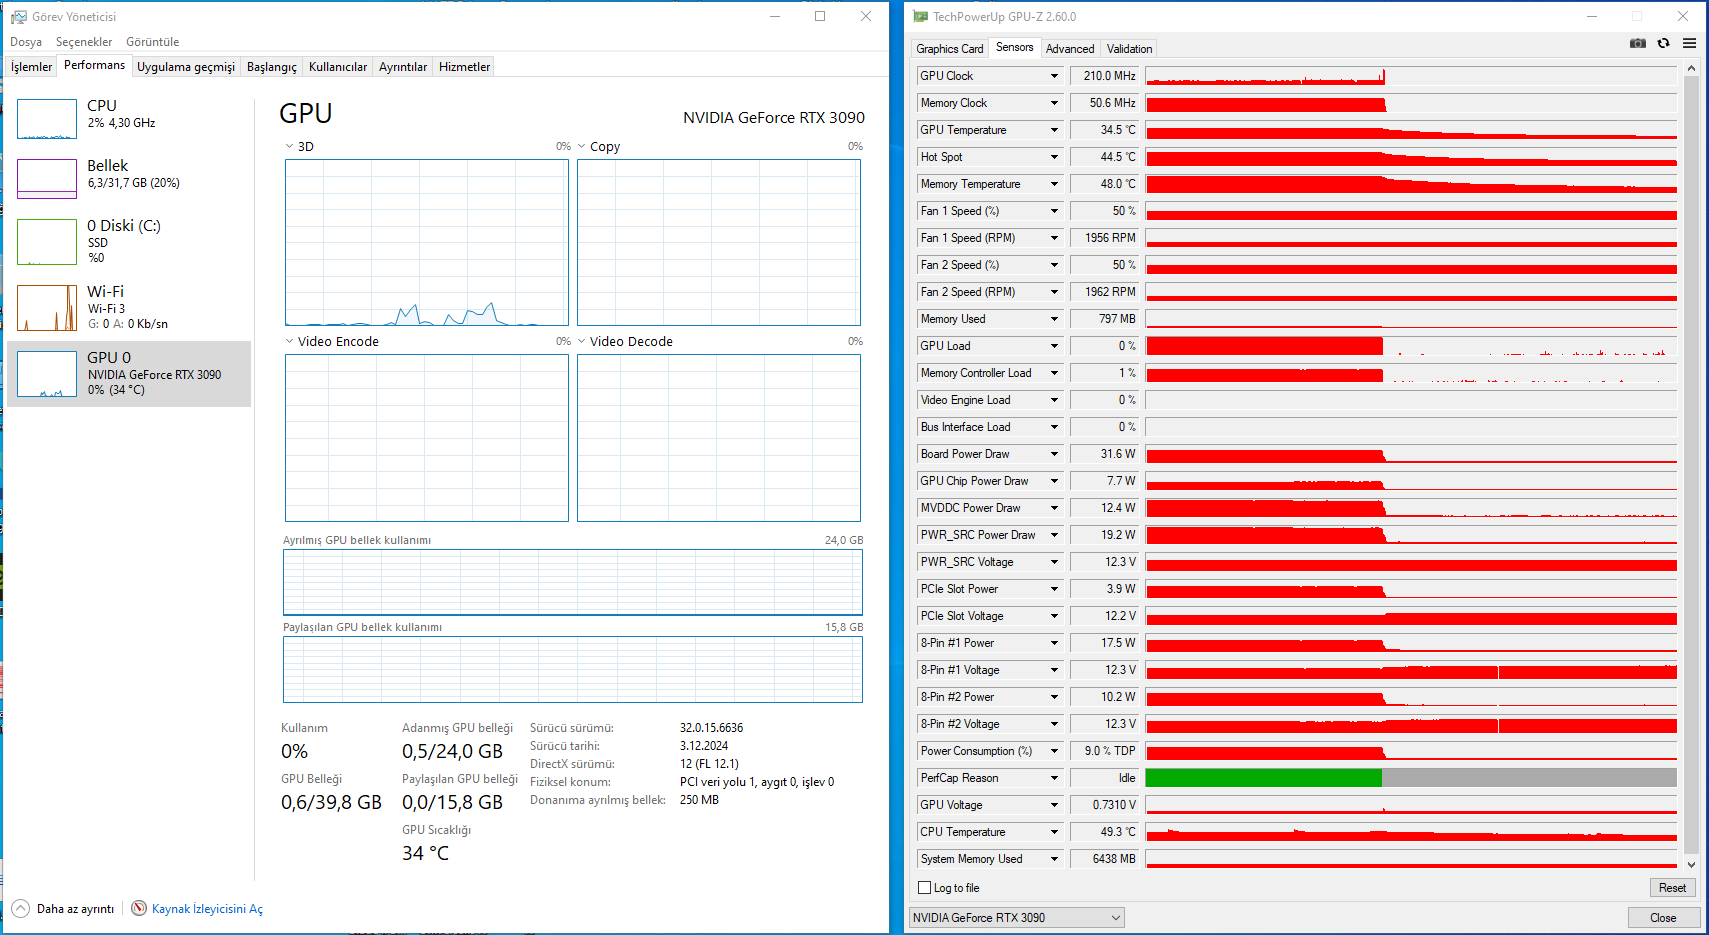Click the Daha az ayrıntı arrow icon
This screenshot has height=935, width=1709.
[x=20, y=909]
